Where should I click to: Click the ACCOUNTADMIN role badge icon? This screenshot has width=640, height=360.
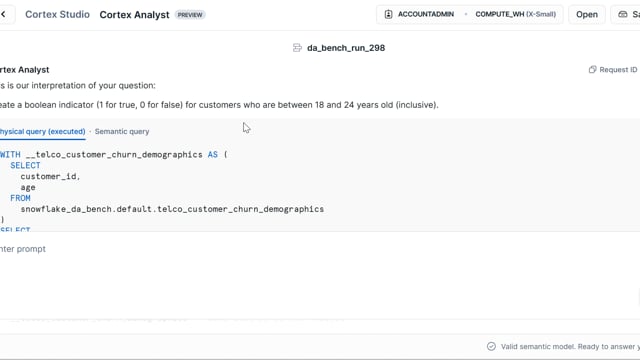(388, 14)
